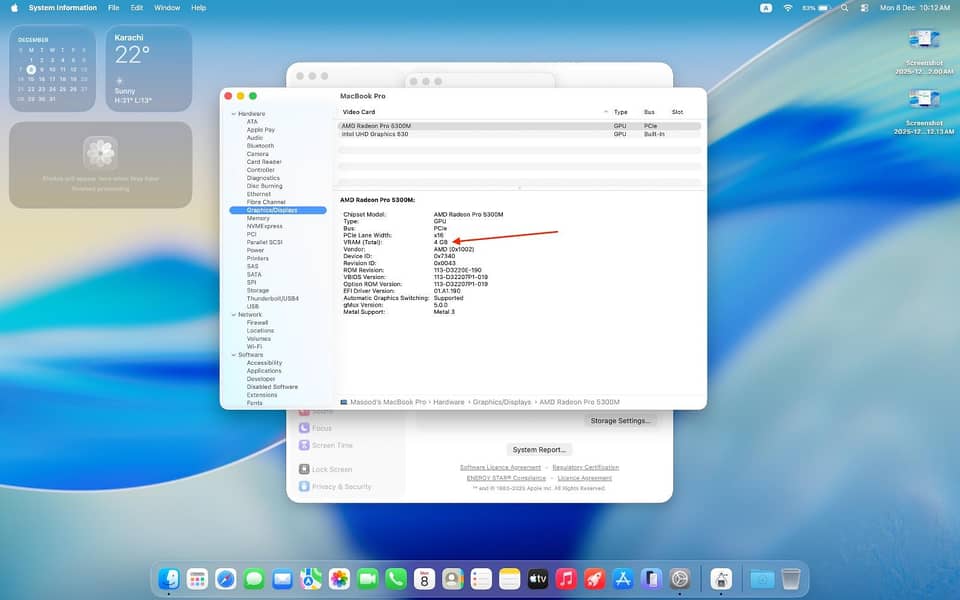Open the Window menu
This screenshot has width=960, height=600.
click(x=167, y=7)
